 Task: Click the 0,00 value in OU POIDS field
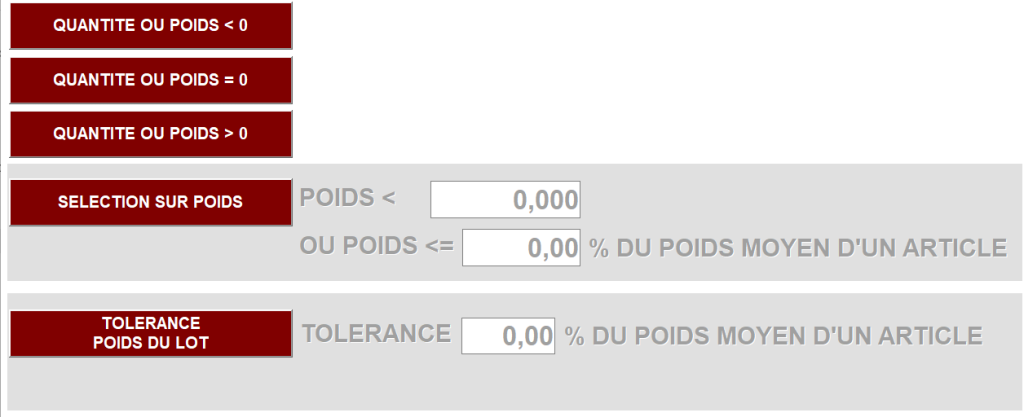click(553, 248)
